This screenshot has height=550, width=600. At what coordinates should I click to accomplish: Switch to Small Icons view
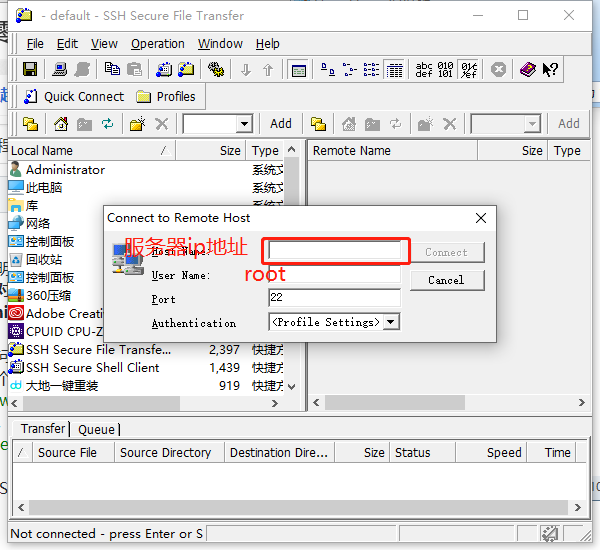349,70
